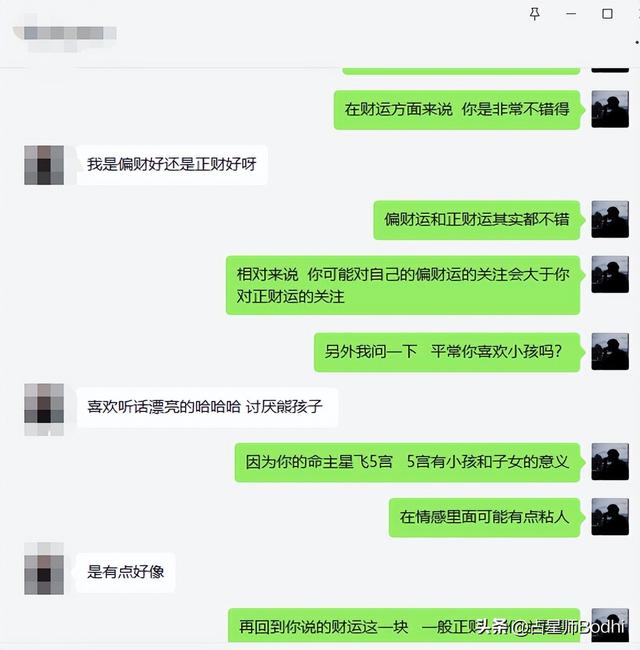Select the message 在财运方面来说 你是非常不错得
The height and width of the screenshot is (650, 640).
tap(457, 109)
